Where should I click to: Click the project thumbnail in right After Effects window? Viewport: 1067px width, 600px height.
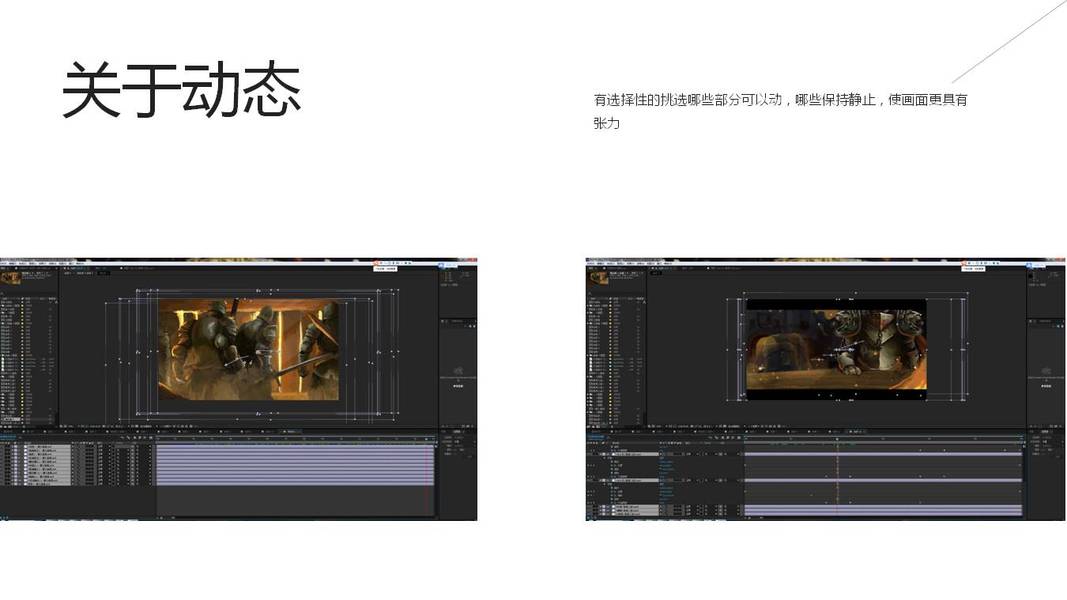tap(599, 278)
